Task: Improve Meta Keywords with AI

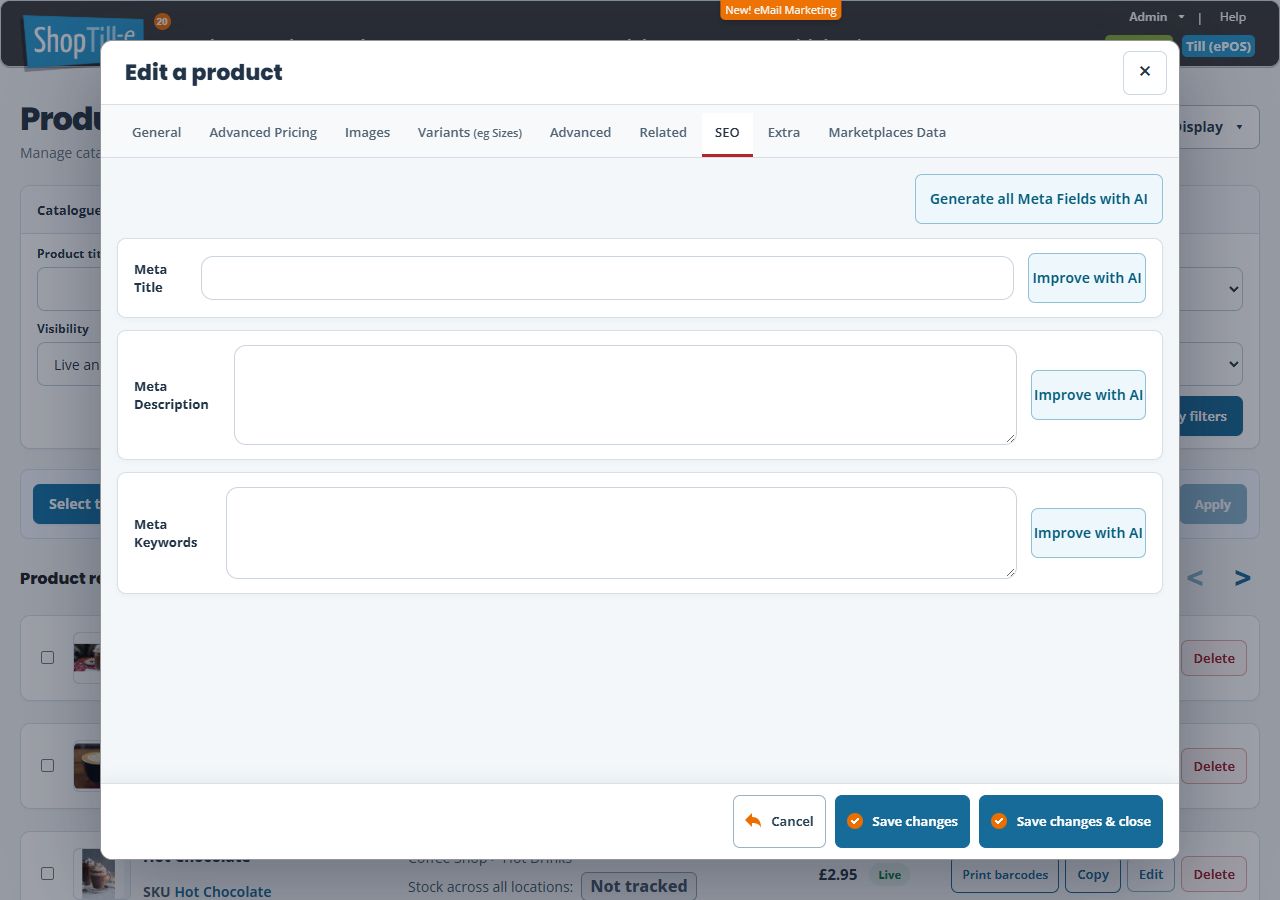Action: pyautogui.click(x=1088, y=533)
